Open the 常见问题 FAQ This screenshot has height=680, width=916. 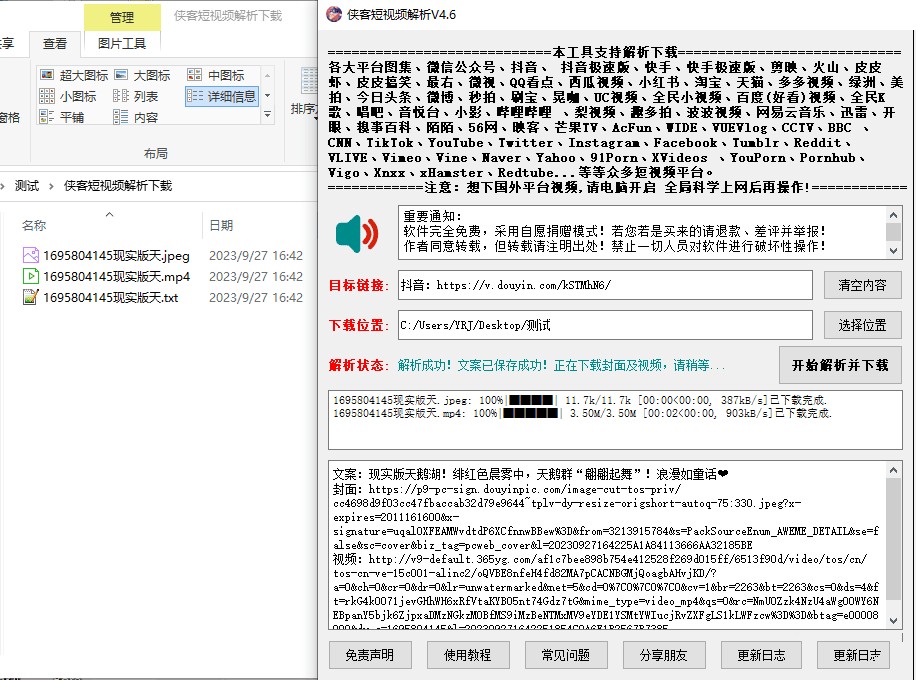coord(566,655)
